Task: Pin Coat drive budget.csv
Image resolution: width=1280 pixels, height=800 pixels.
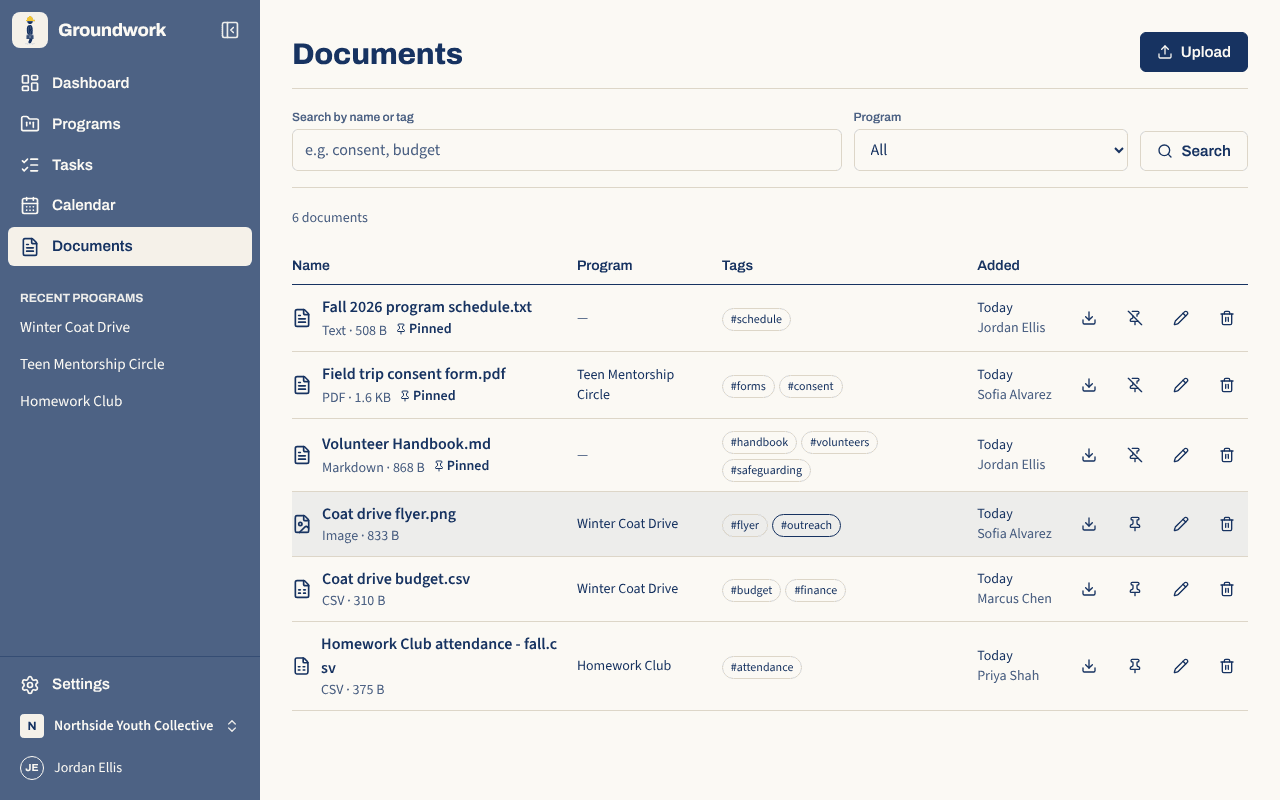Action: click(1135, 589)
